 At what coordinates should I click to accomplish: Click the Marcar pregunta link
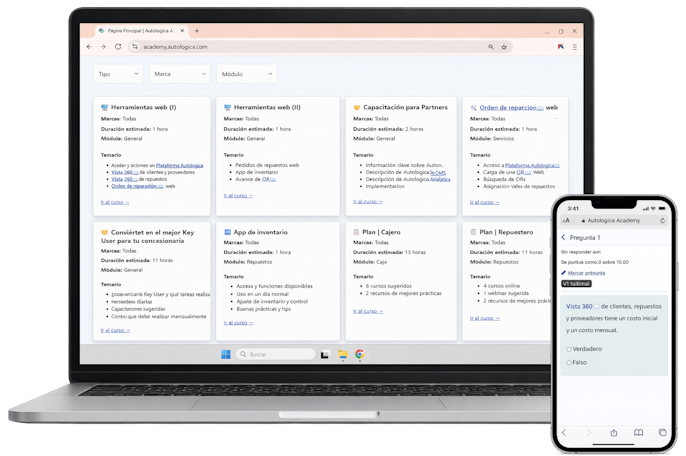[586, 273]
